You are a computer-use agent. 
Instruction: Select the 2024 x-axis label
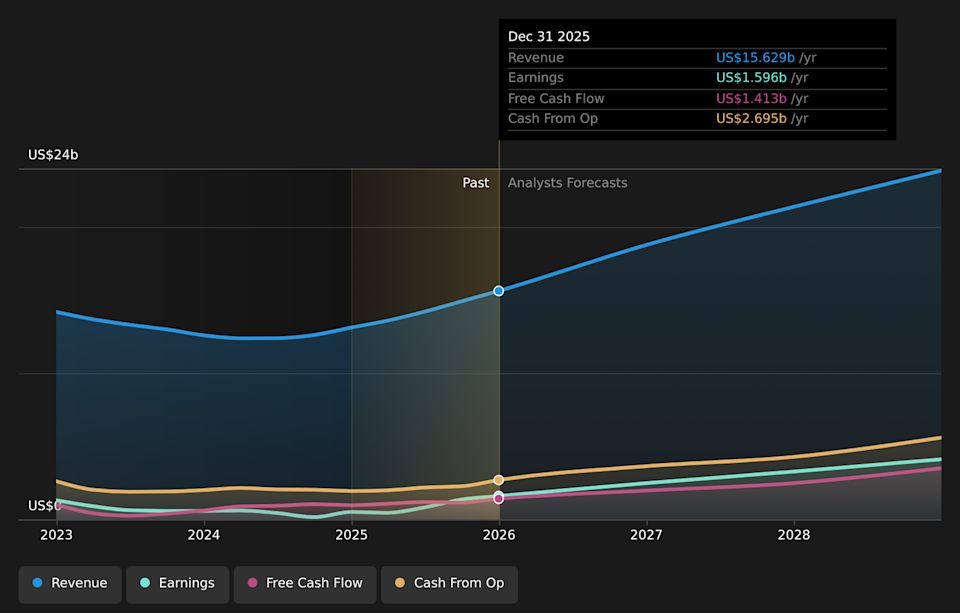(x=204, y=535)
